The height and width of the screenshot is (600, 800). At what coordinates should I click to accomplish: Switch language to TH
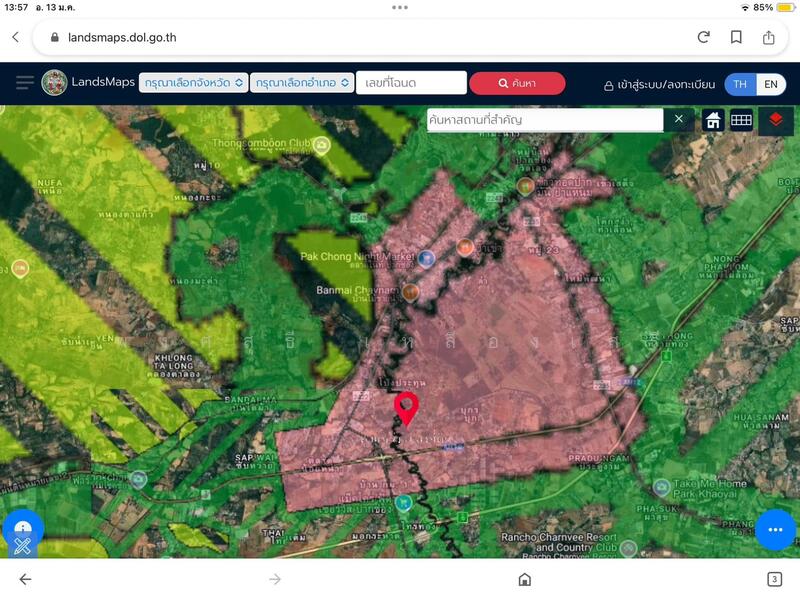point(740,84)
